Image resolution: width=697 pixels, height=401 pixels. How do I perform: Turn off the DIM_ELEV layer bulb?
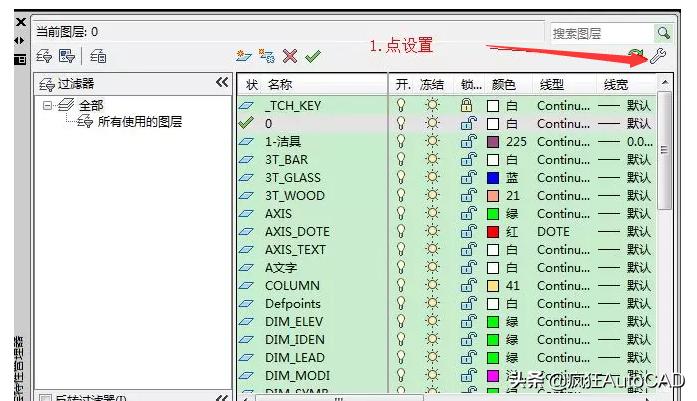tap(401, 321)
